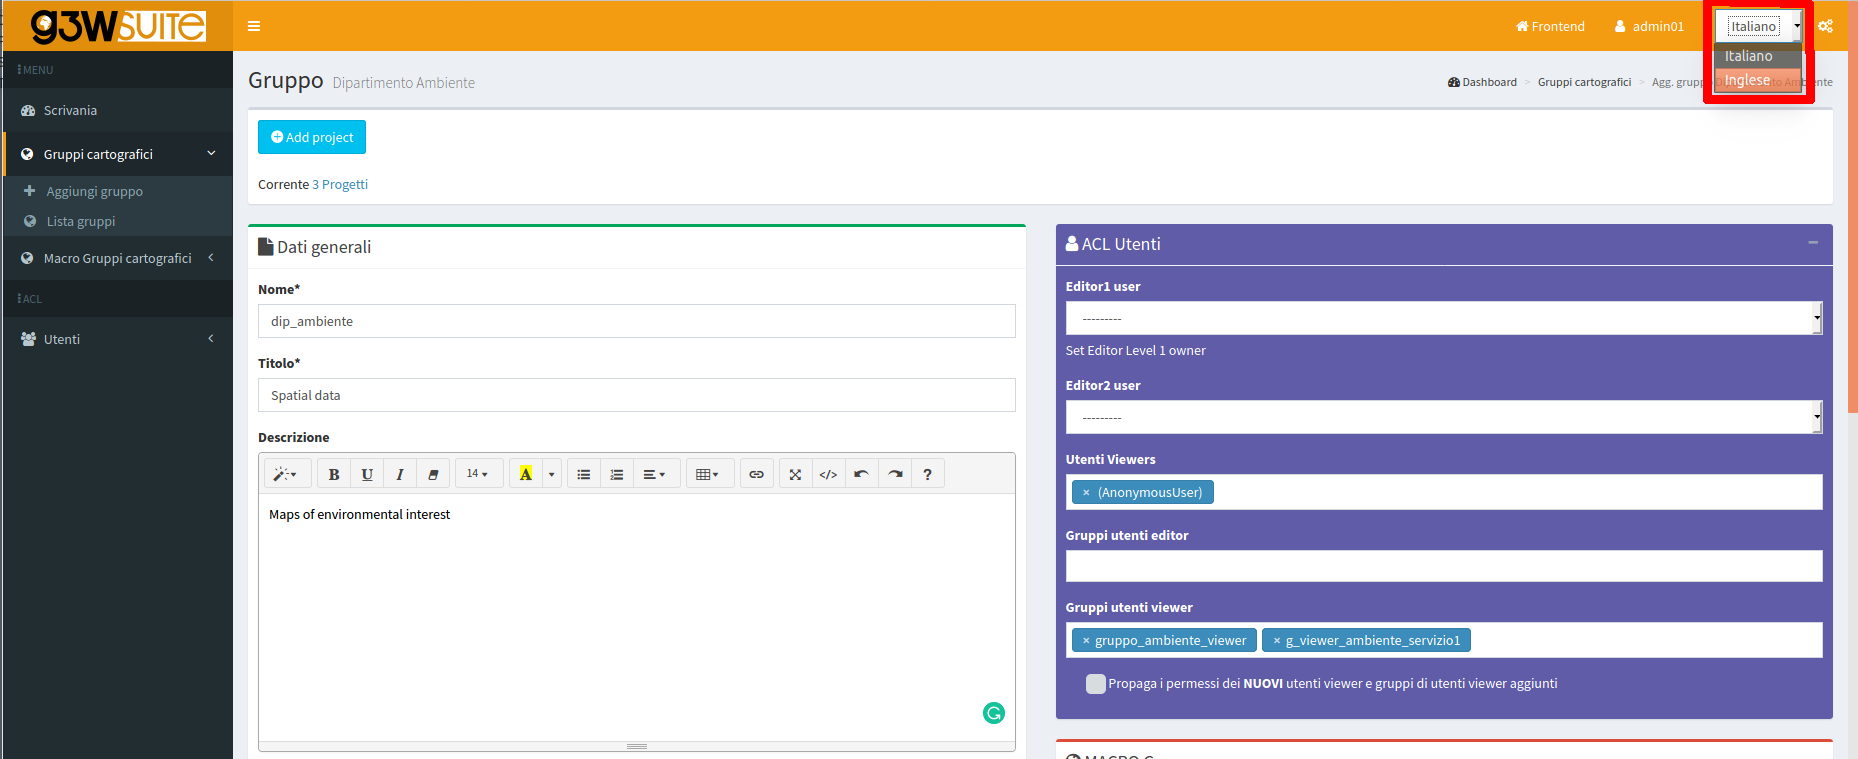Image resolution: width=1858 pixels, height=759 pixels.
Task: Redo the editor change
Action: [x=895, y=474]
